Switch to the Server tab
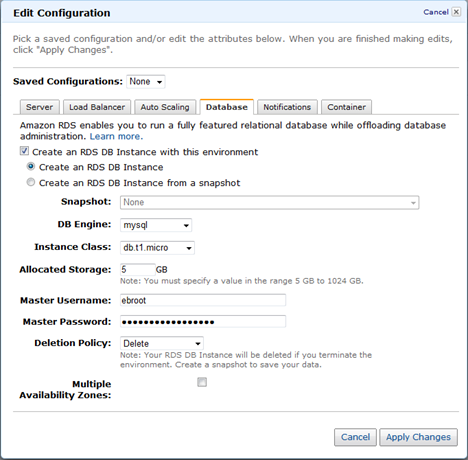Screen dimensions: 468x460 point(40,107)
